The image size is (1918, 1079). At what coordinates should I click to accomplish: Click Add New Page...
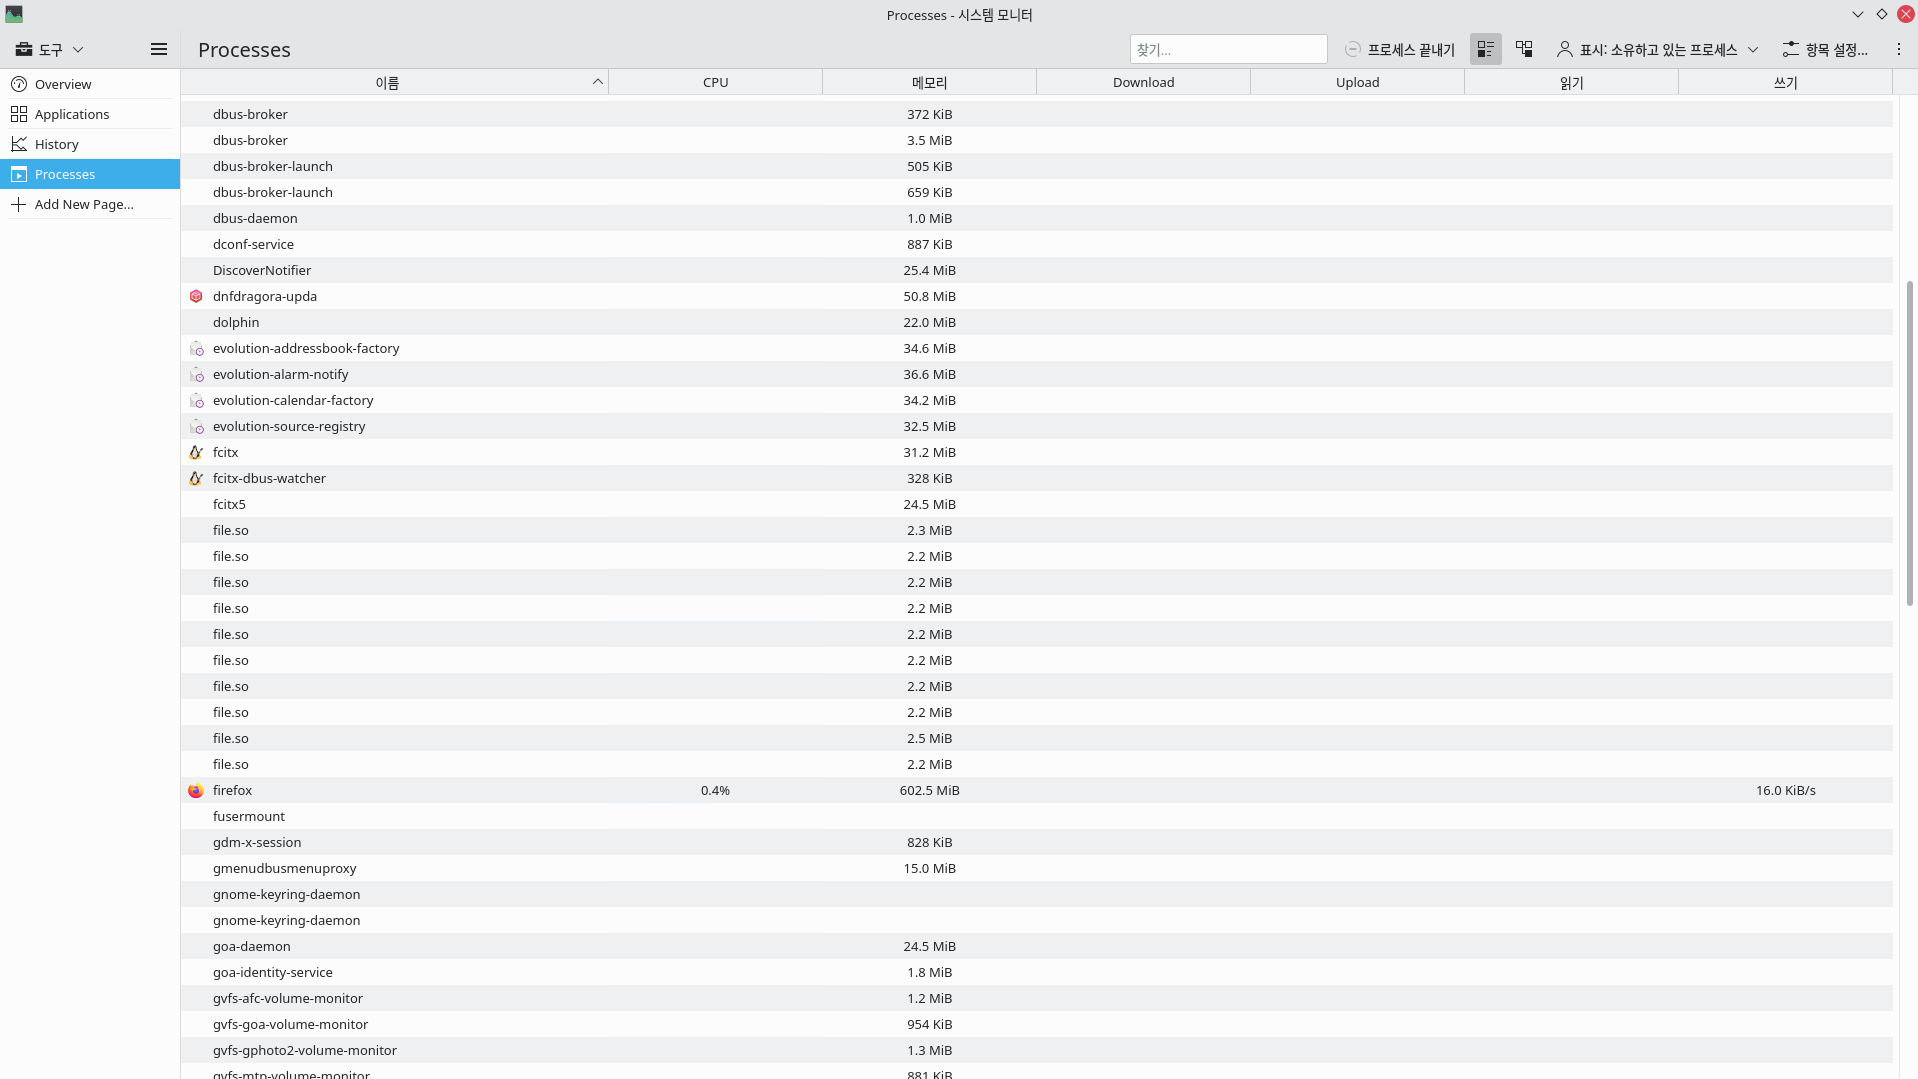pyautogui.click(x=90, y=204)
